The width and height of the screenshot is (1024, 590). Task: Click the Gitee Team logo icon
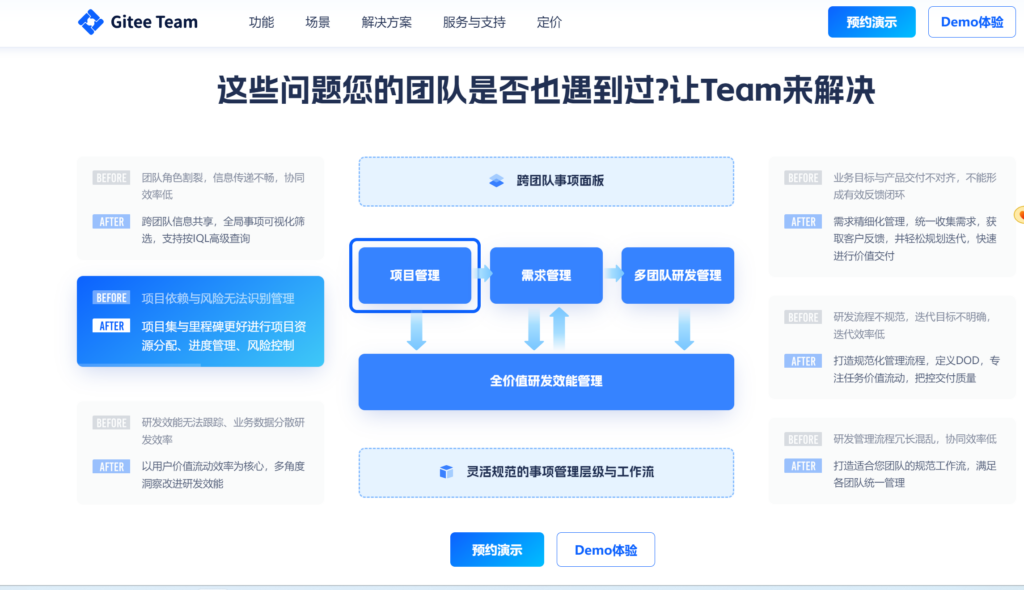click(89, 21)
